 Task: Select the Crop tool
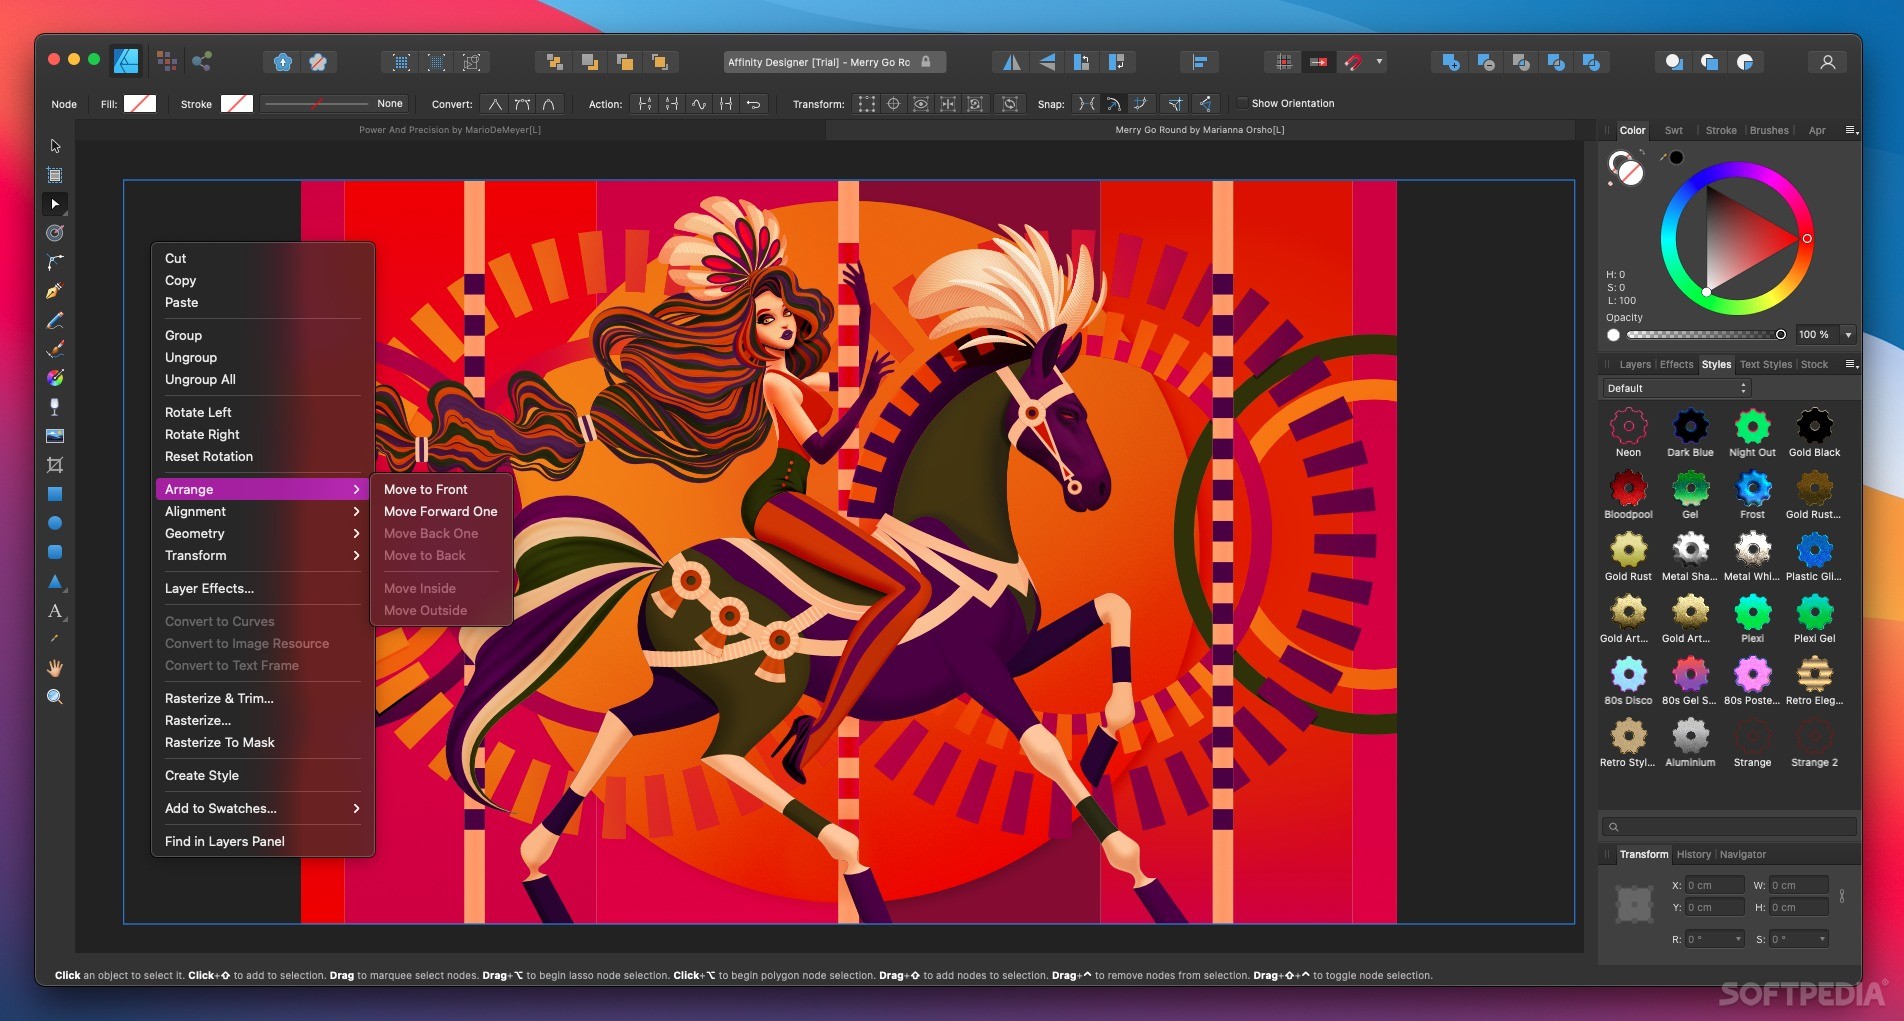tap(55, 465)
